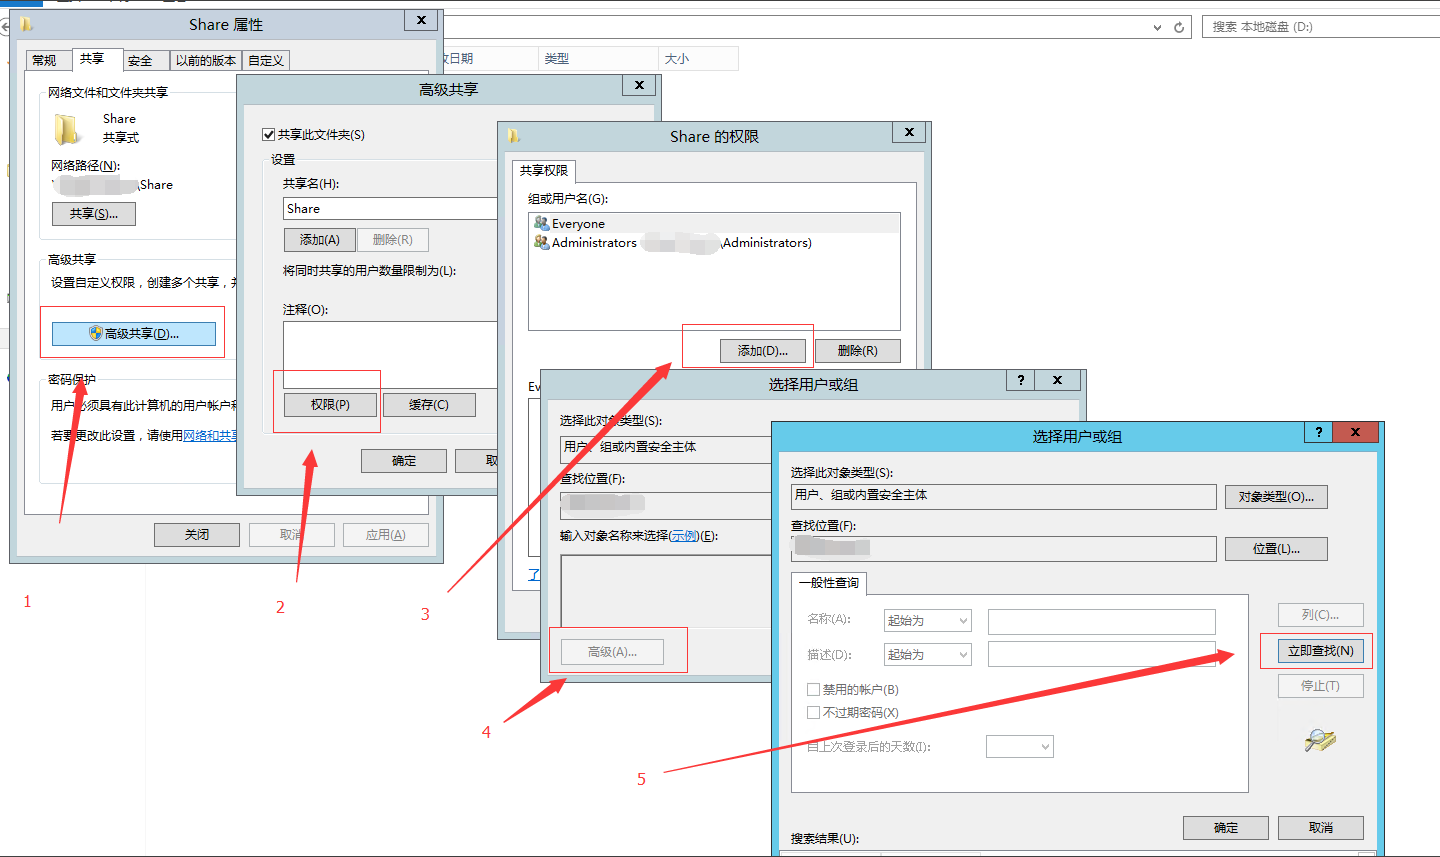Sort by the 类型 column header
Image resolution: width=1440 pixels, height=857 pixels.
557,59
